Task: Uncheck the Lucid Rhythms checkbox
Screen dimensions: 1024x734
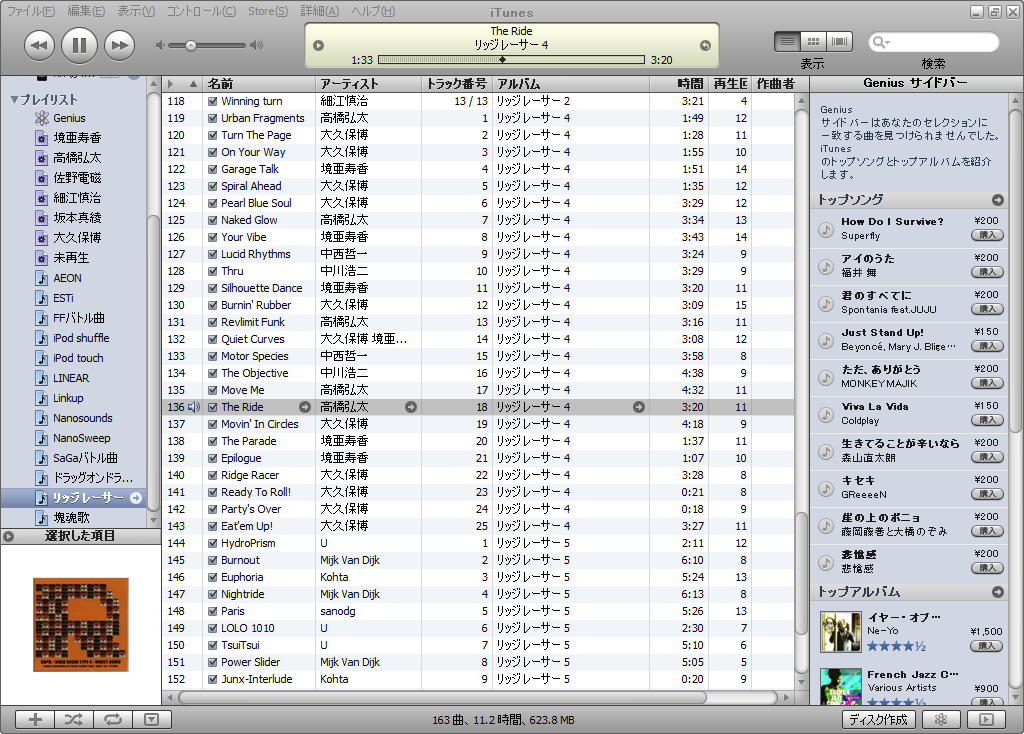Action: [212, 254]
